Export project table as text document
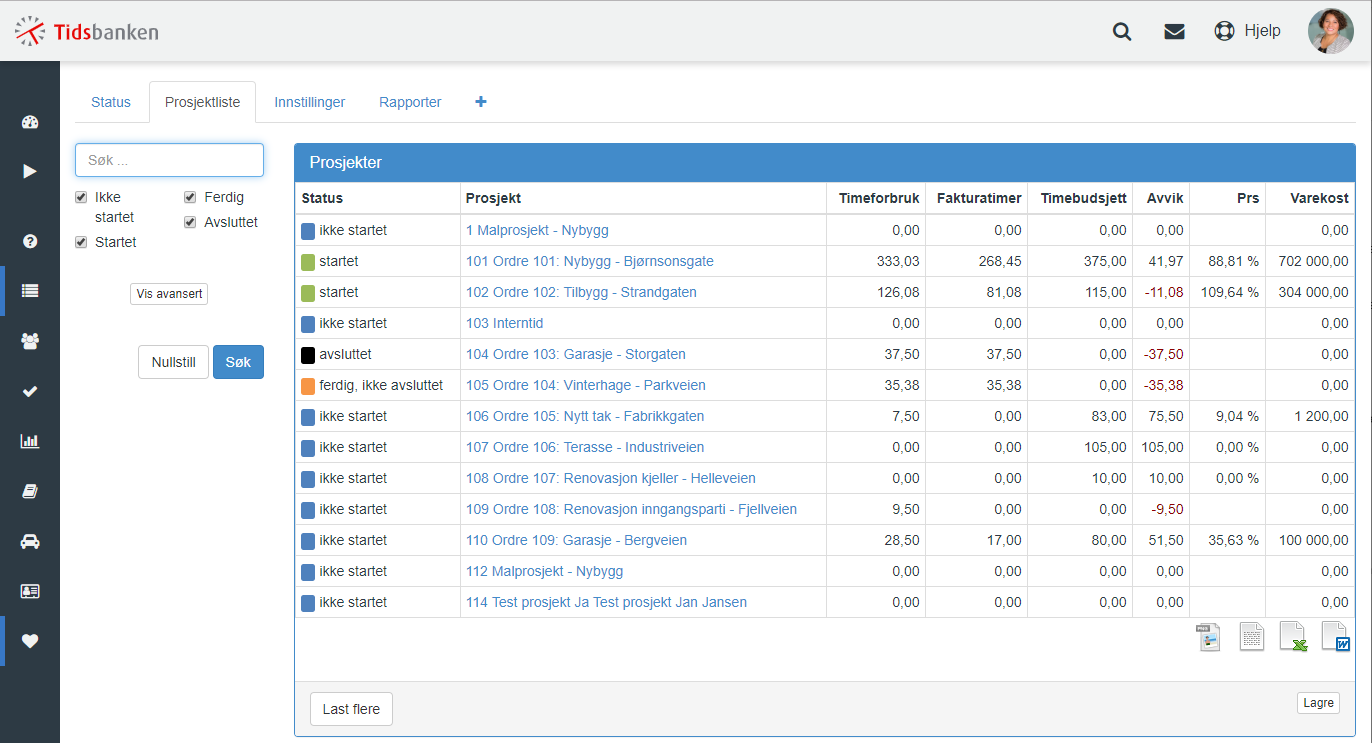This screenshot has height=743, width=1372. click(1251, 637)
